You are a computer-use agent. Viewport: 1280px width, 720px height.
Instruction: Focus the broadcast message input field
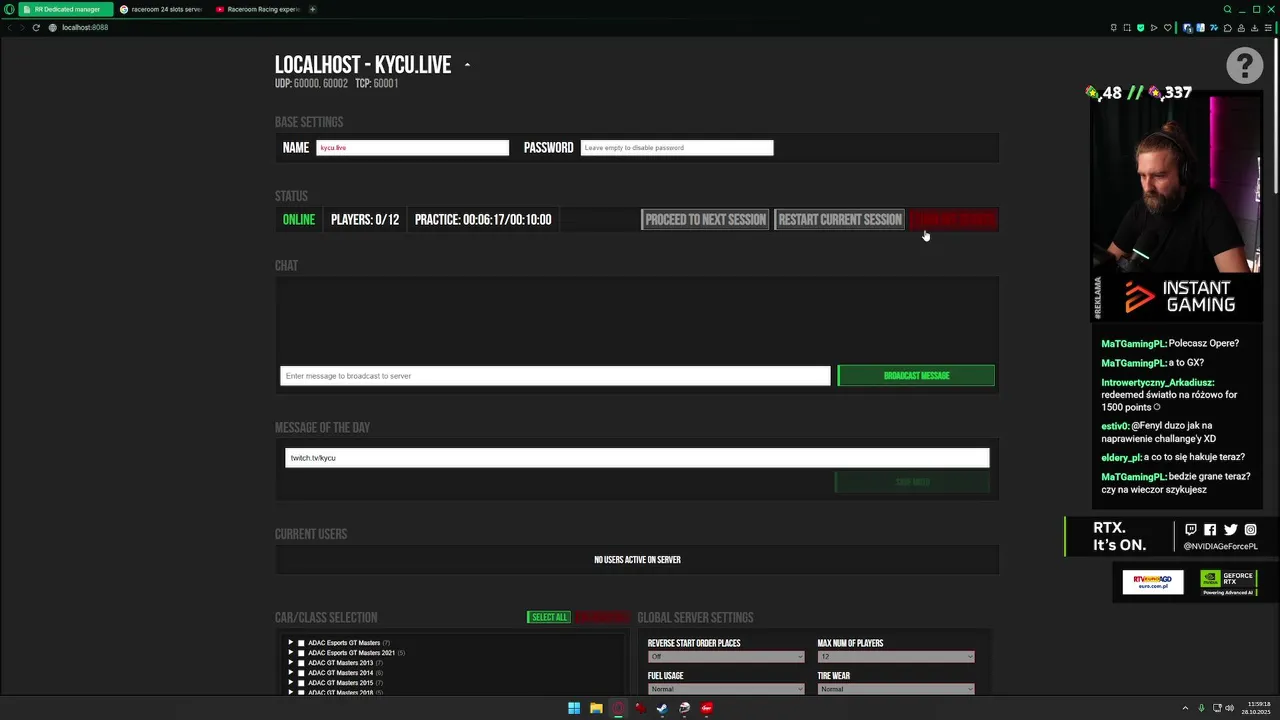point(555,376)
